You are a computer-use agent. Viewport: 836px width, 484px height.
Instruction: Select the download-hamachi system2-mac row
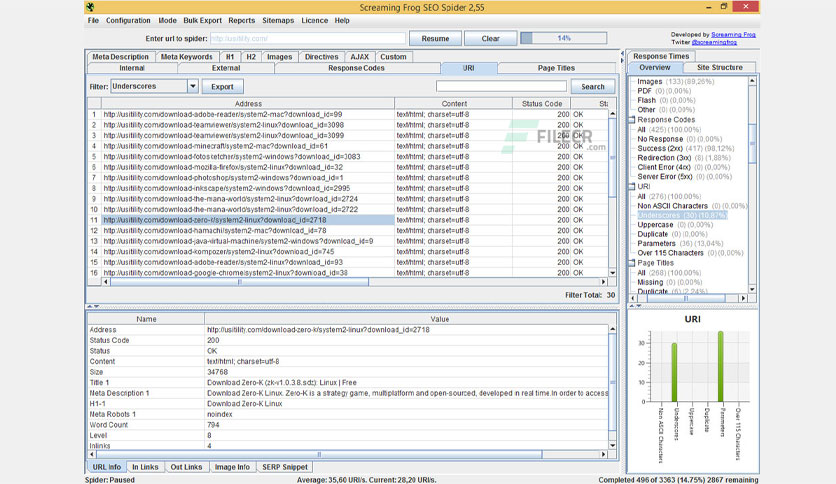[x=348, y=230]
